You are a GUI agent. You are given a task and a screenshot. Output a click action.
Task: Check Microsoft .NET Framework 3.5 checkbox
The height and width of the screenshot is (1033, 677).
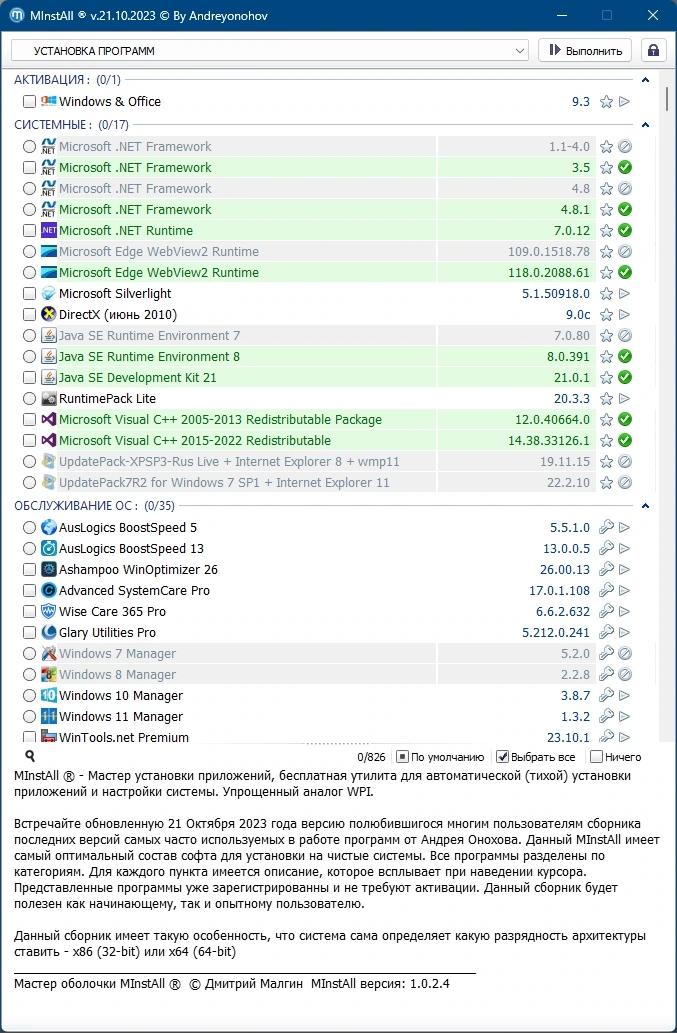tap(29, 167)
